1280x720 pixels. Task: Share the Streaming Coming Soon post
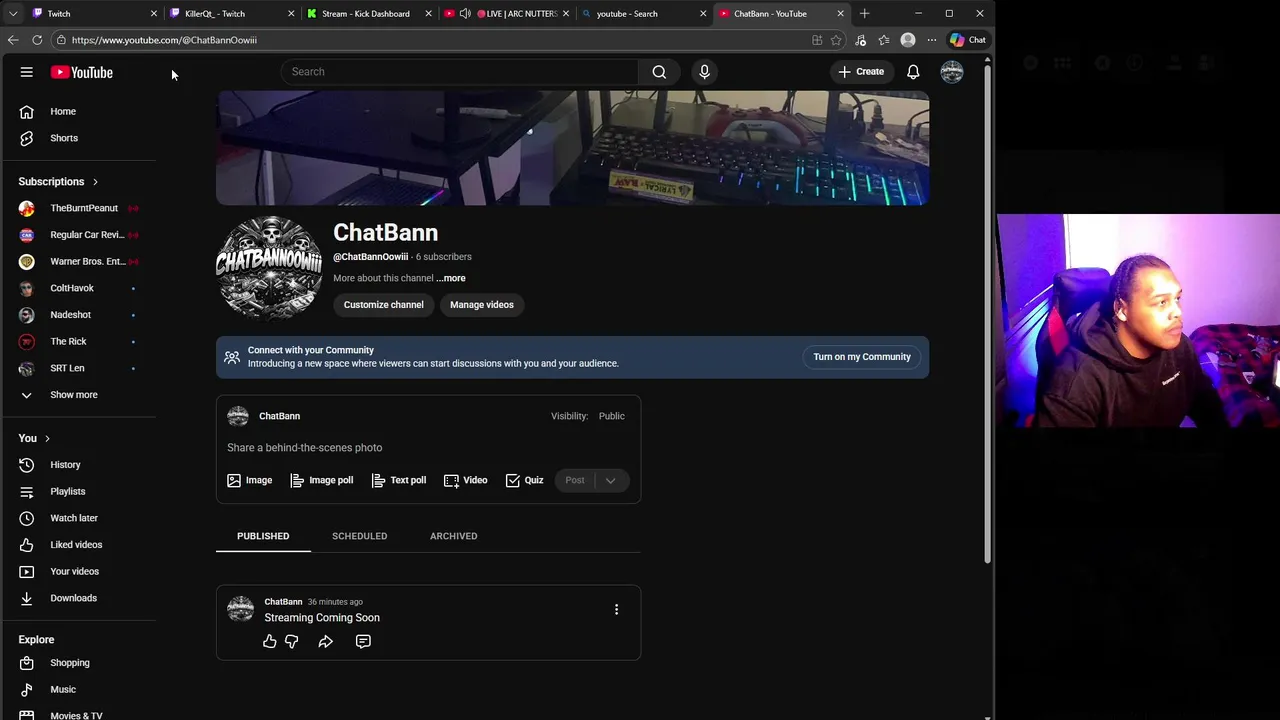click(325, 641)
